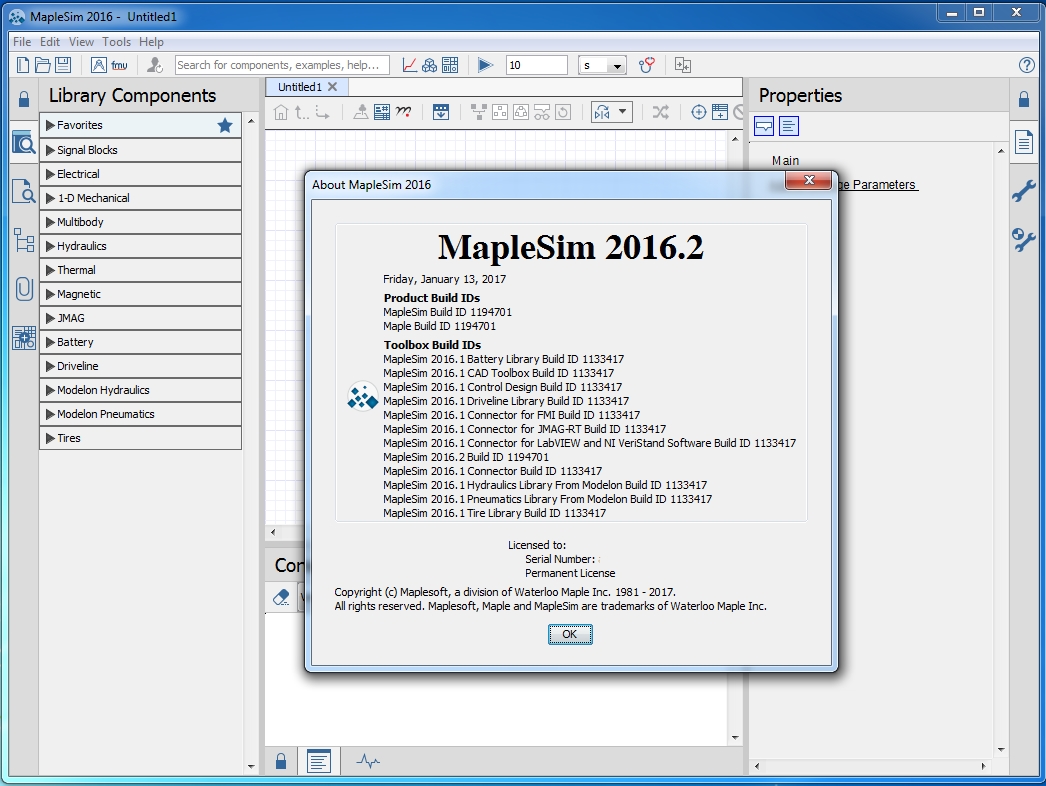
Task: Save the model using the floppy disk icon
Action: [63, 65]
